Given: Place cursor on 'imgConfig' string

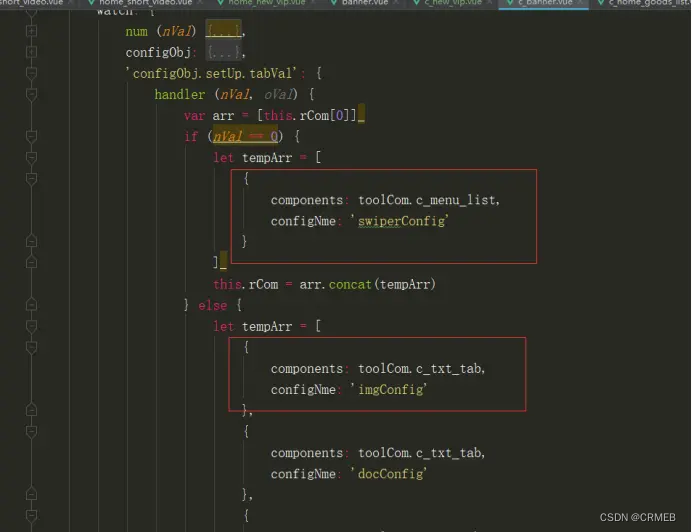Looking at the screenshot, I should click(x=389, y=389).
